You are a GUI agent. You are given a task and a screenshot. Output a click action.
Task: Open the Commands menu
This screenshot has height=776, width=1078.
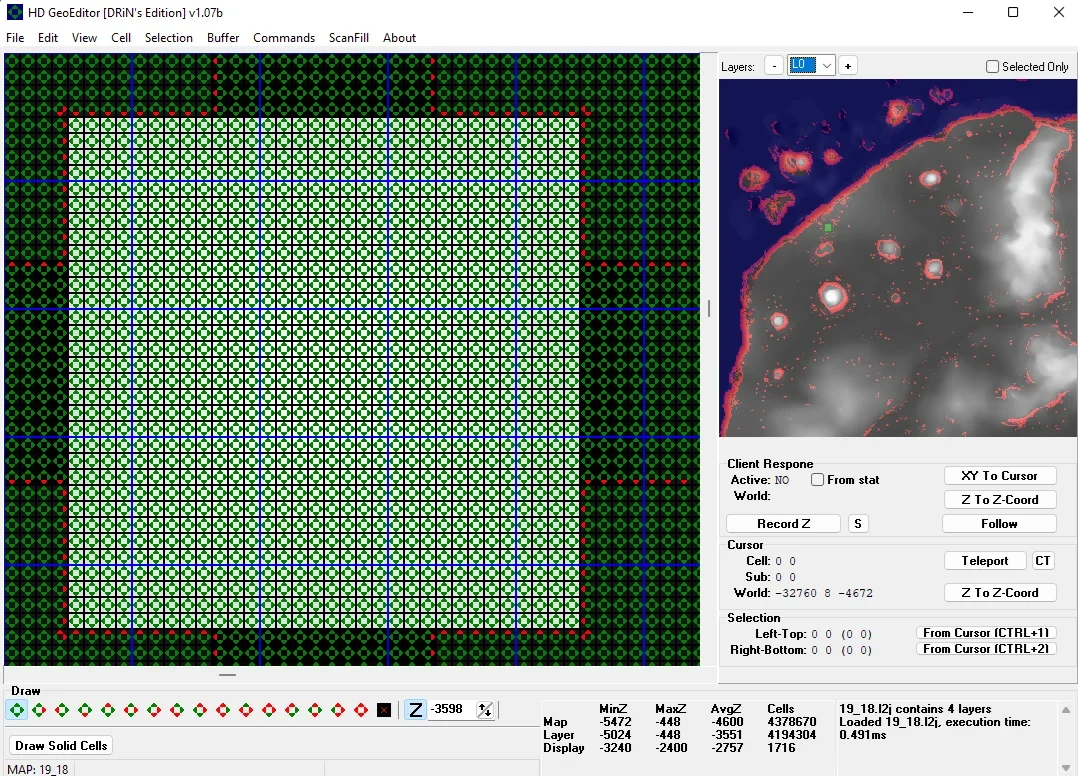[284, 38]
